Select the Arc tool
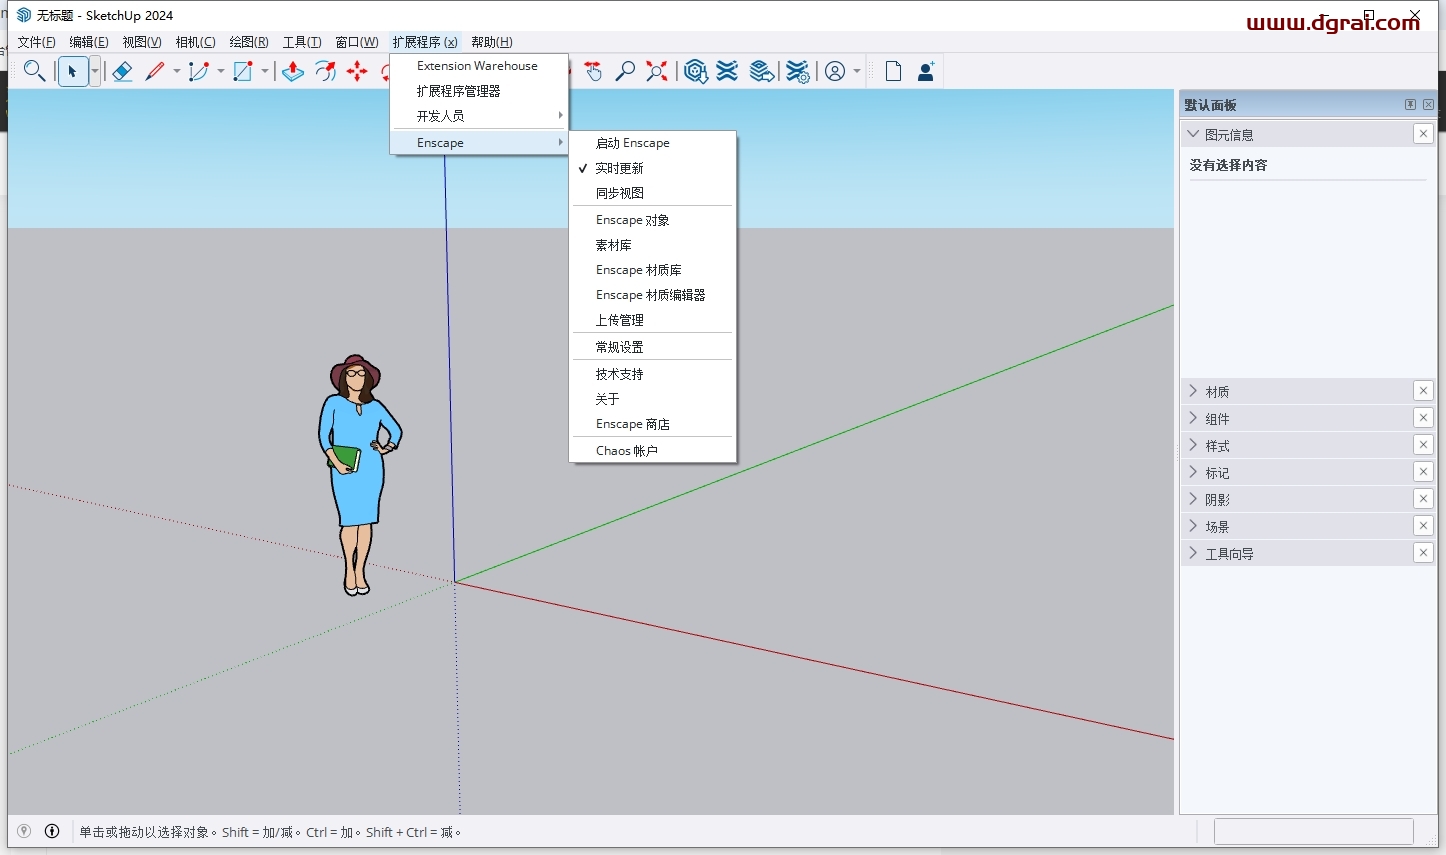The width and height of the screenshot is (1446, 855). pyautogui.click(x=199, y=71)
